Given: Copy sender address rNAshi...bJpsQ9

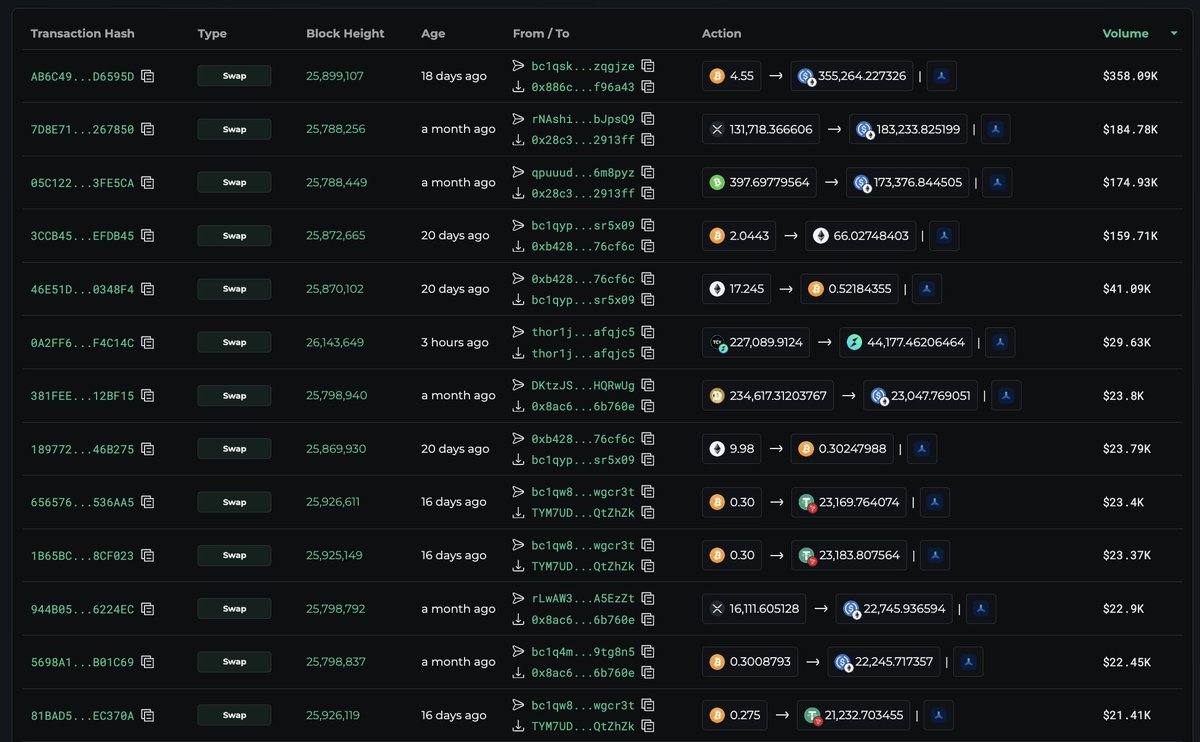Looking at the screenshot, I should (x=648, y=119).
